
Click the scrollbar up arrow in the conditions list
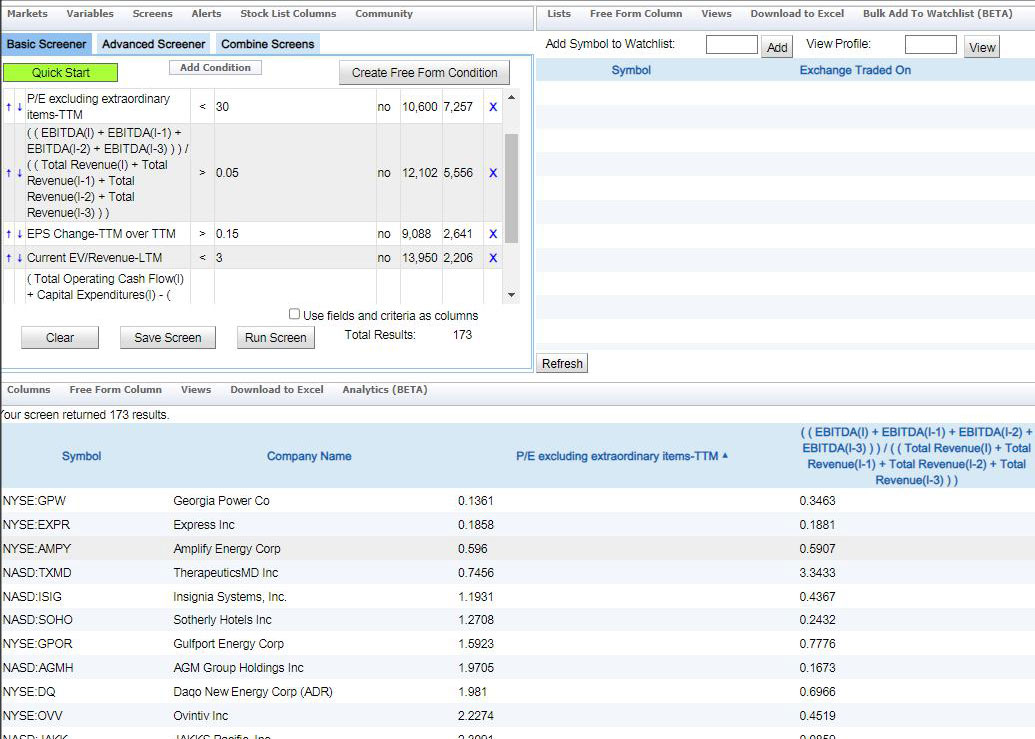coord(510,95)
